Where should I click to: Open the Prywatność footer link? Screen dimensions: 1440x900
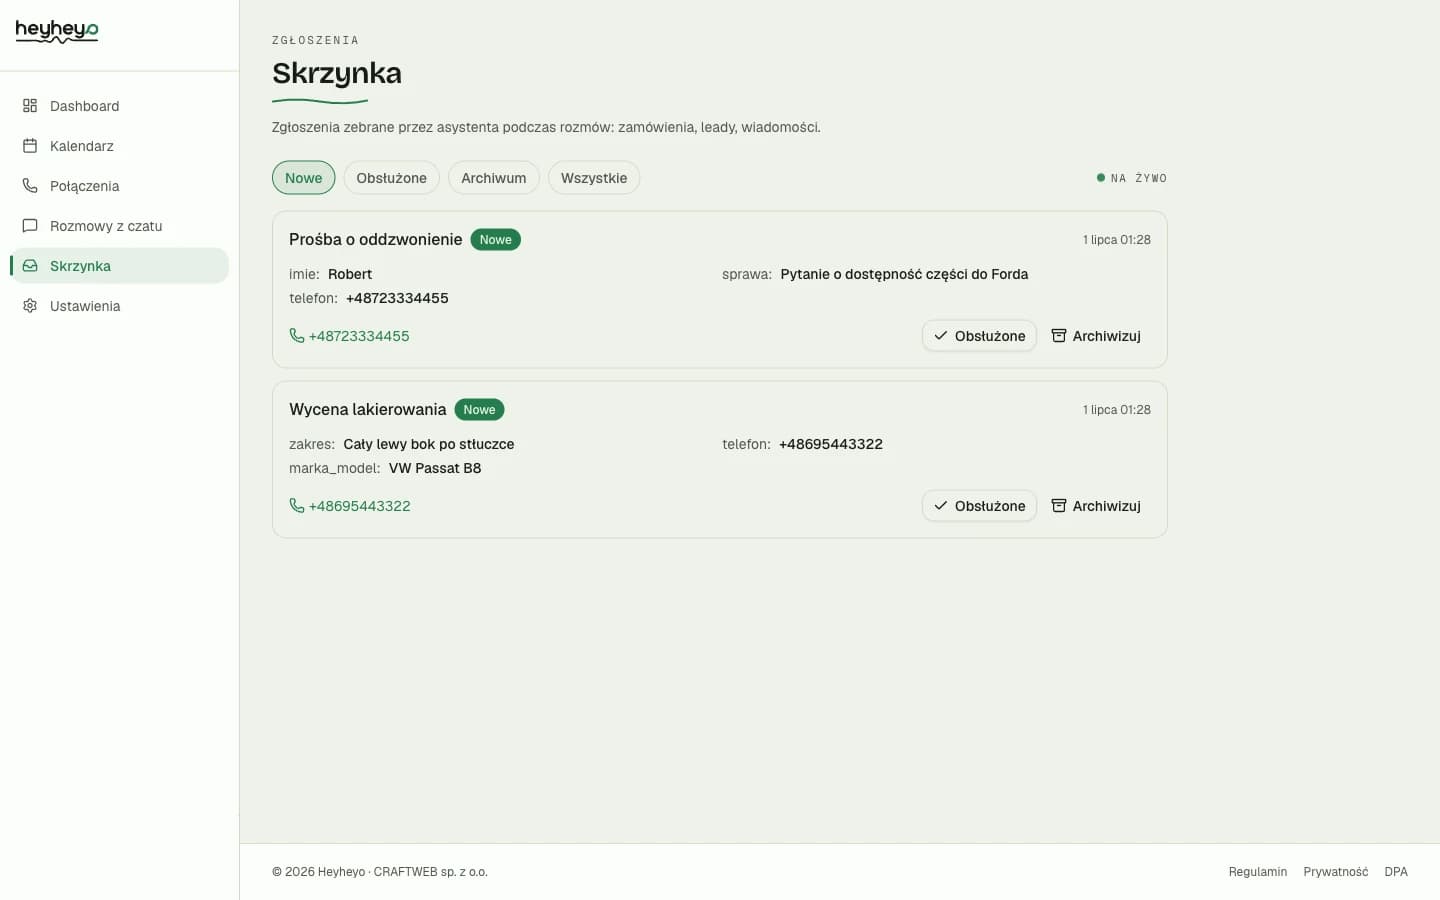[x=1336, y=872]
